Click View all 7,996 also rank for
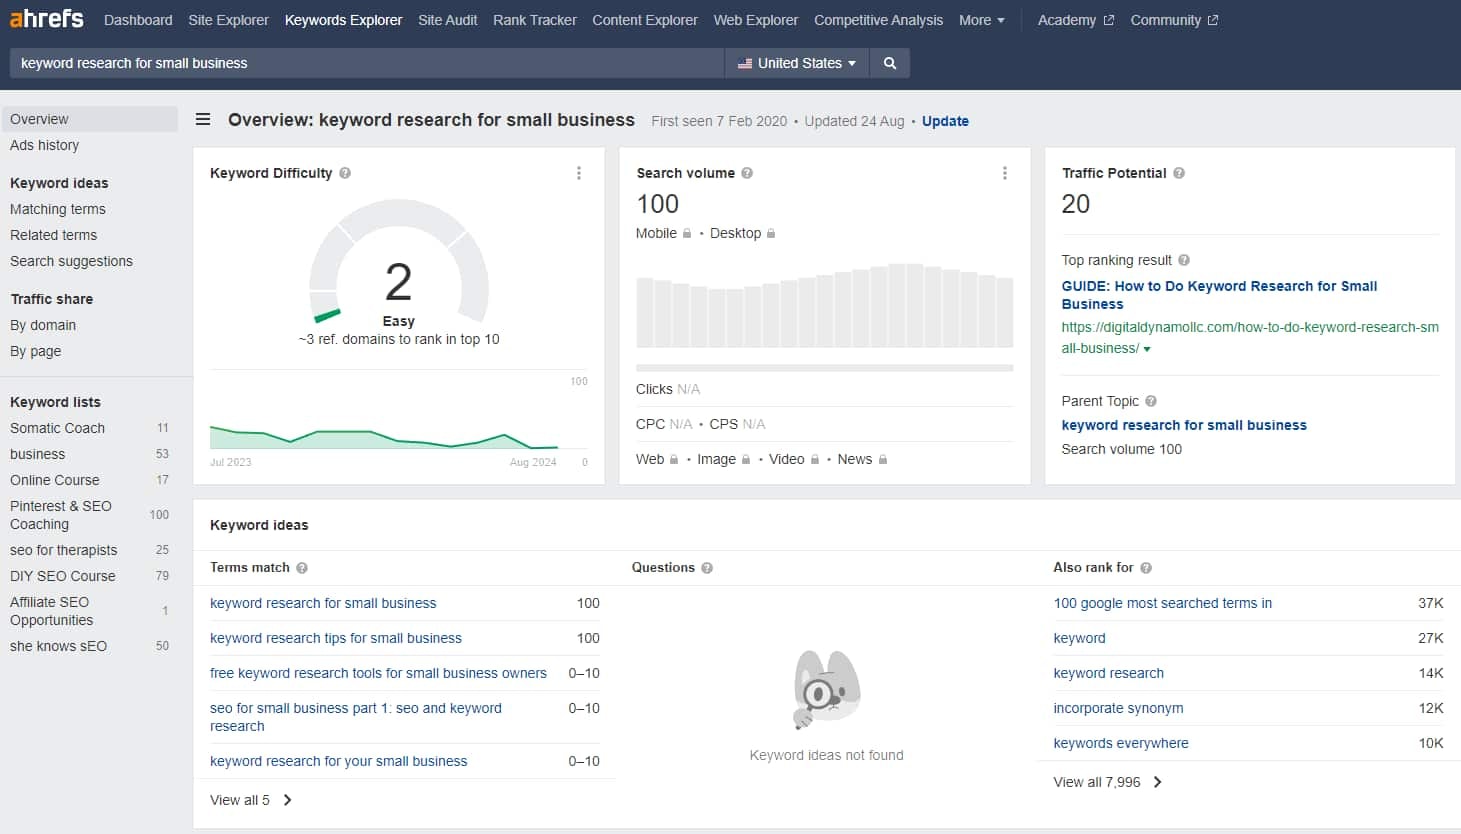This screenshot has height=834, width=1461. point(1108,782)
